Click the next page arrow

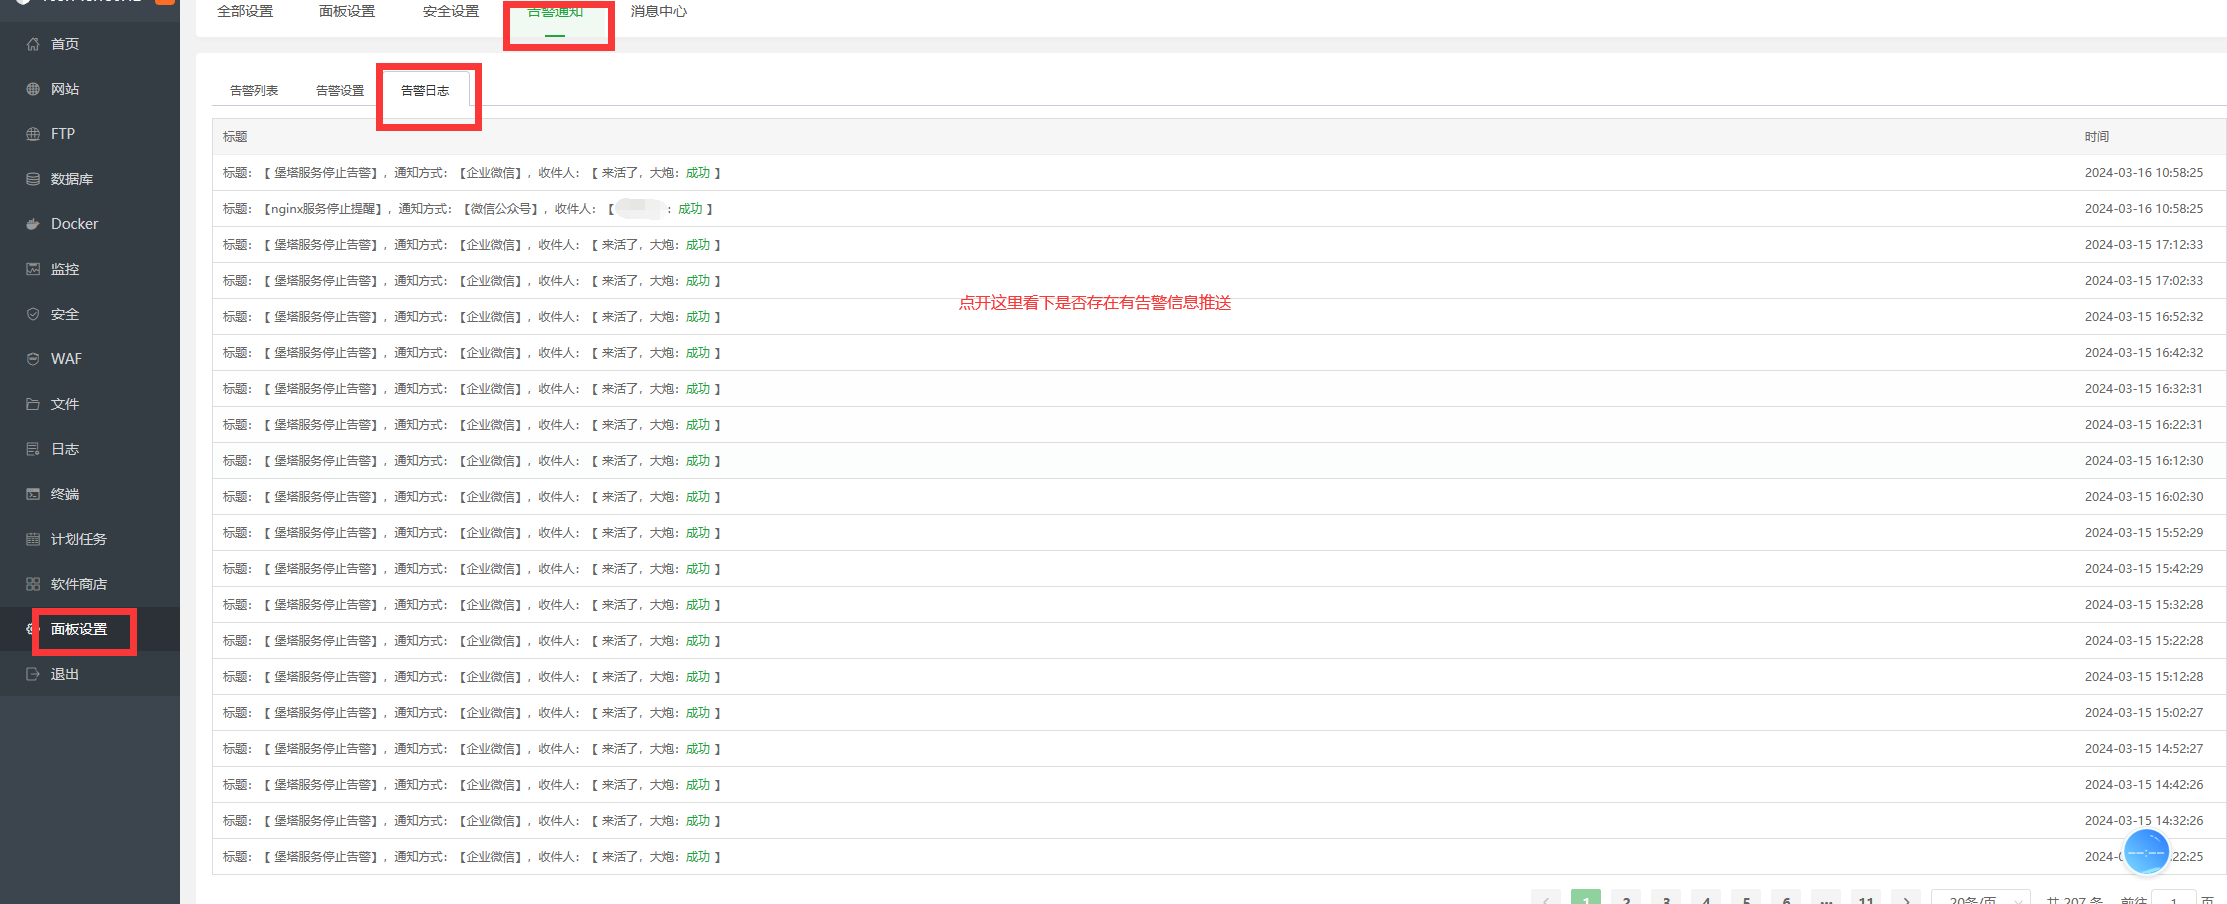(x=1906, y=898)
